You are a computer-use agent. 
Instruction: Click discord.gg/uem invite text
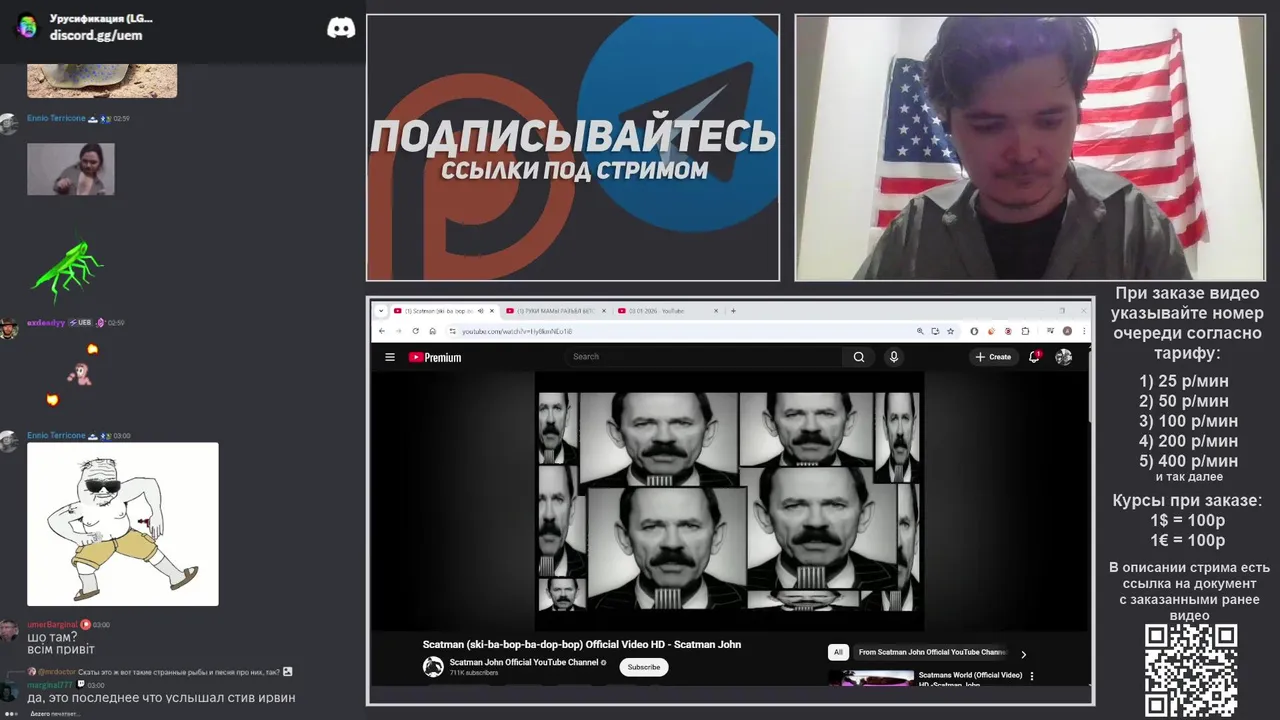(96, 35)
